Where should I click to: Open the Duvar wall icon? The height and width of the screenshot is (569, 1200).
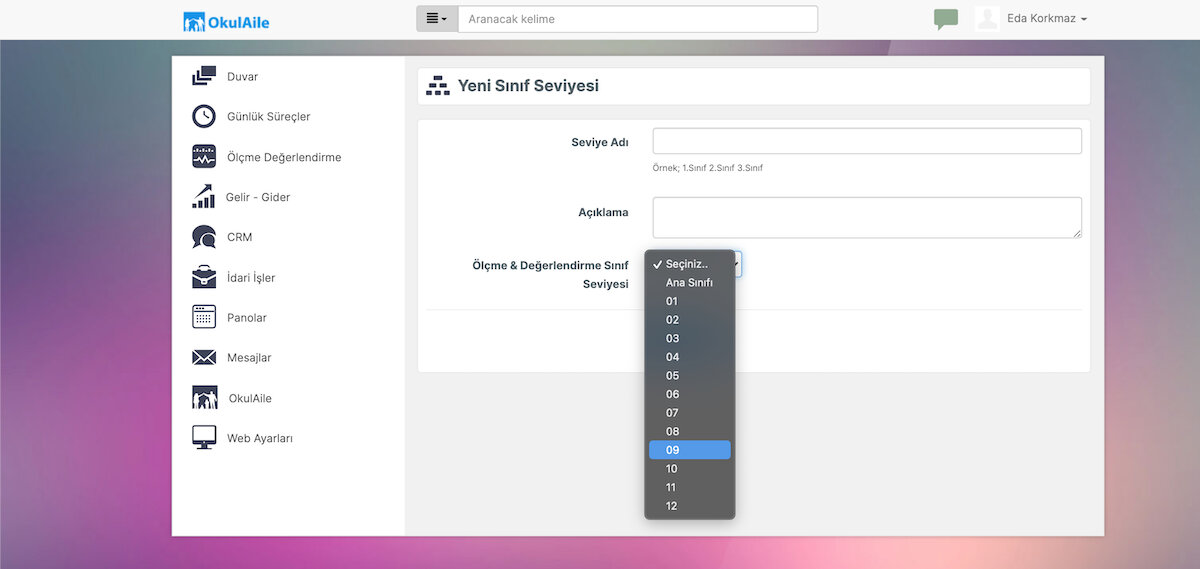point(204,76)
